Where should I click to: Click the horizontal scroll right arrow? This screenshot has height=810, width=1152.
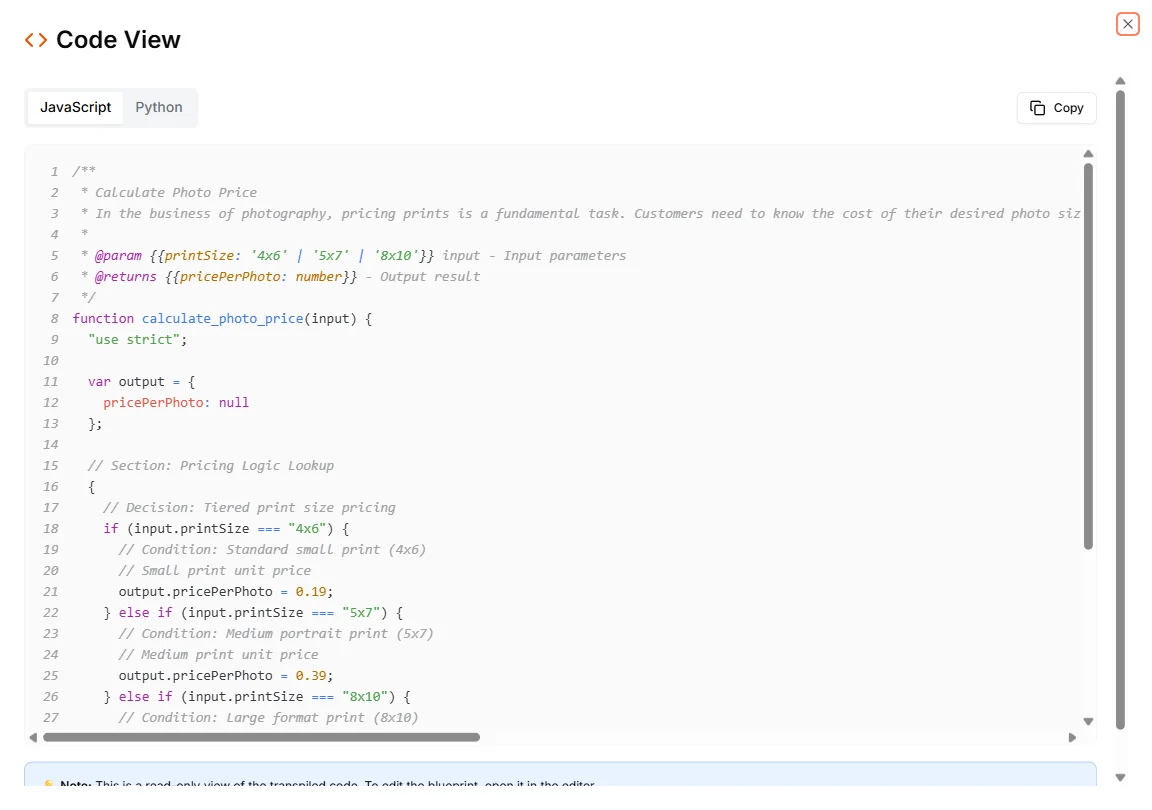point(1072,737)
